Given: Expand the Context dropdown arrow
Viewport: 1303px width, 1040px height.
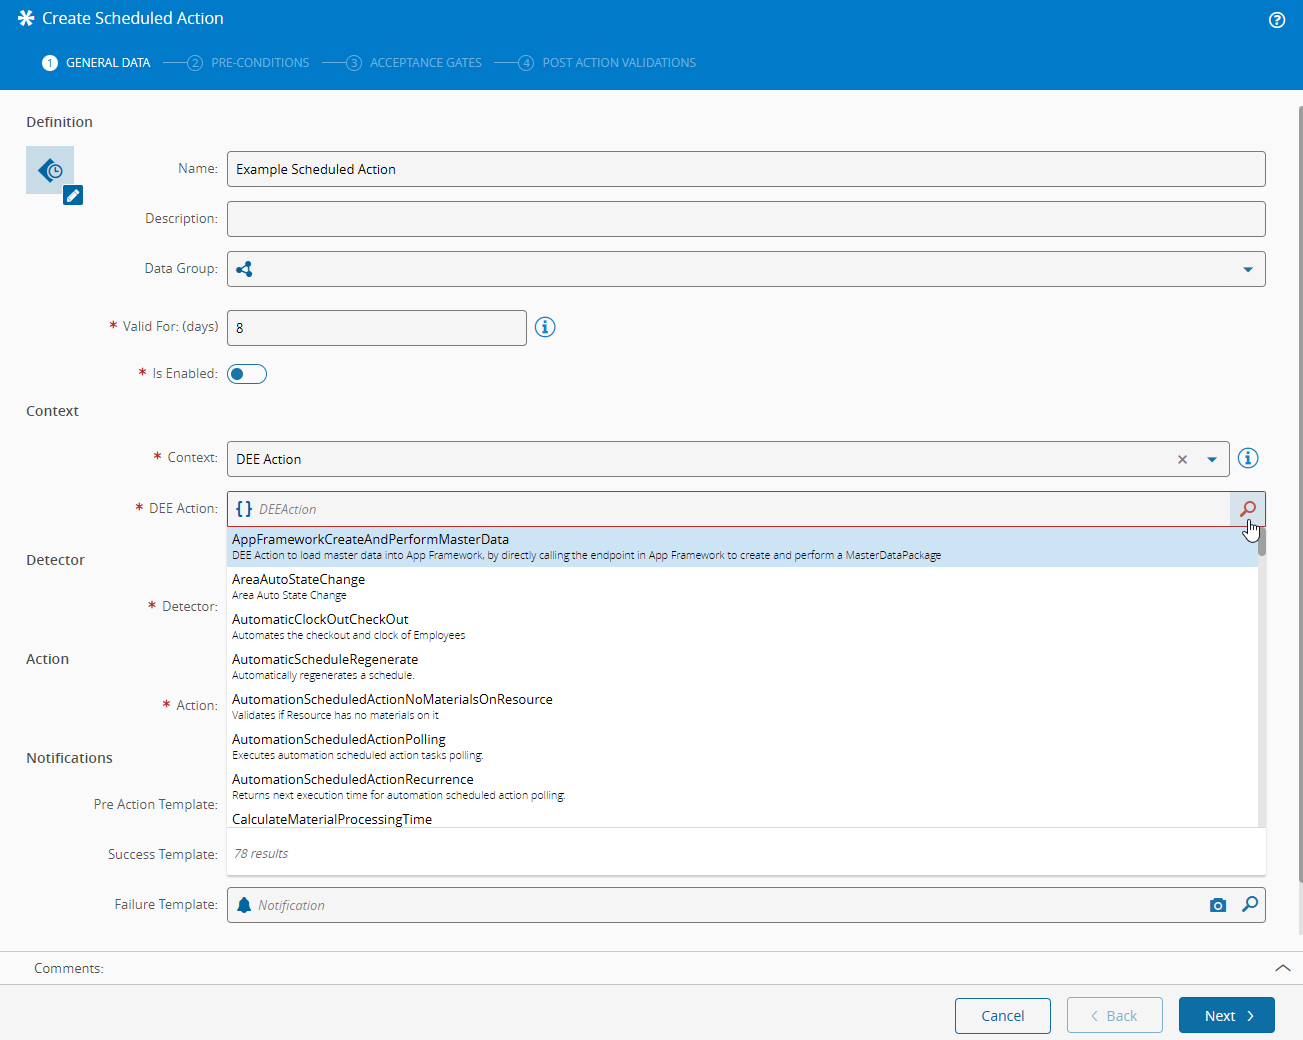Looking at the screenshot, I should 1212,460.
